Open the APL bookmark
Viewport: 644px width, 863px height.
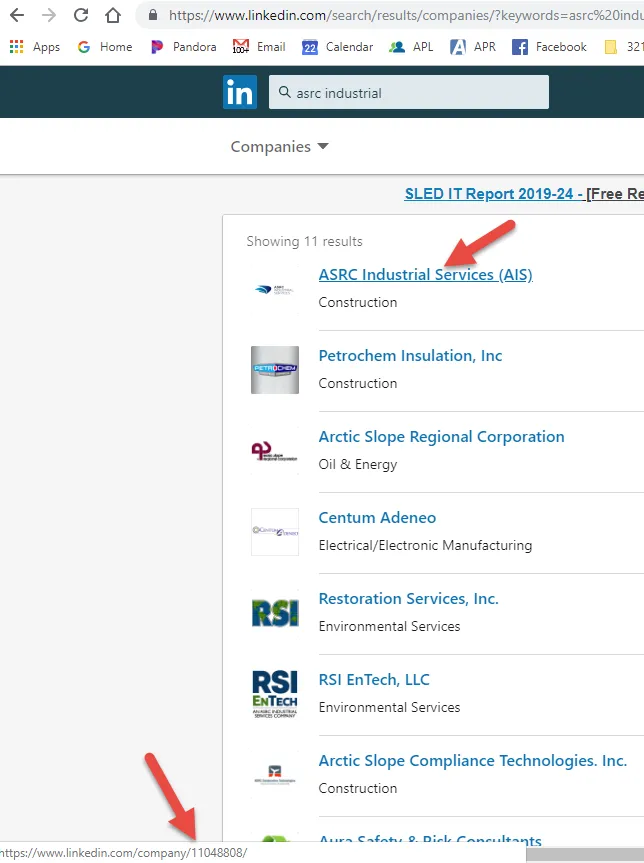coord(411,47)
